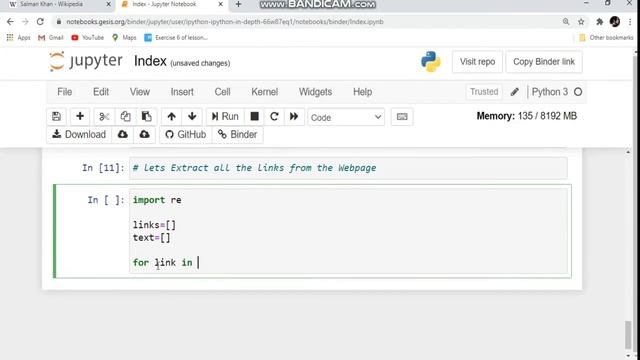Click cloud download icon next to Download
The image size is (640, 360).
click(122, 135)
